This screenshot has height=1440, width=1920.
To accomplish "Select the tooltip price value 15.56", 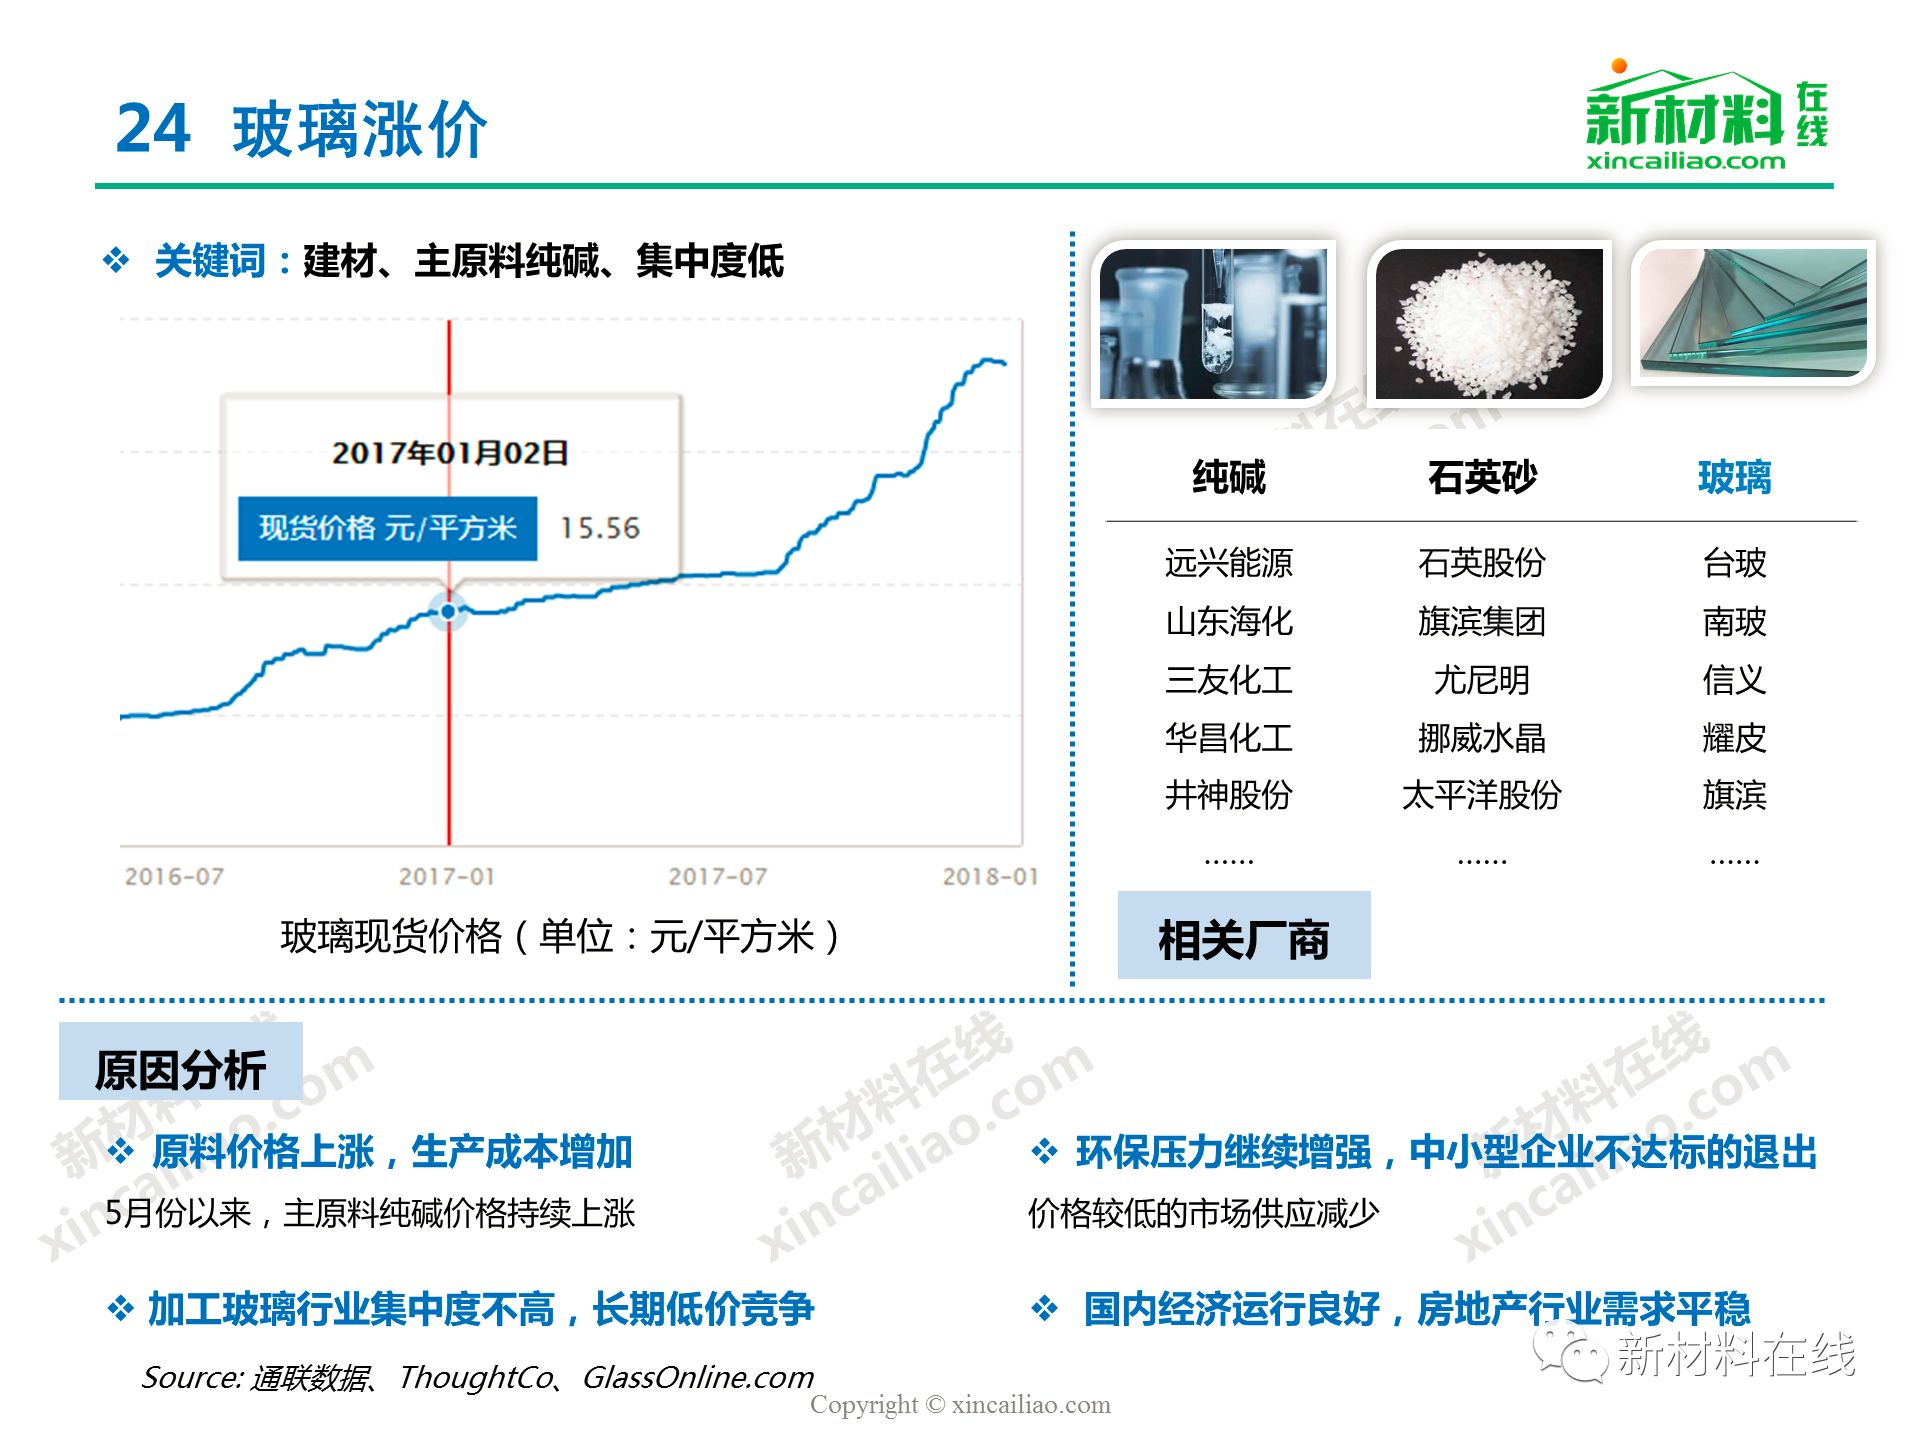I will [x=600, y=528].
